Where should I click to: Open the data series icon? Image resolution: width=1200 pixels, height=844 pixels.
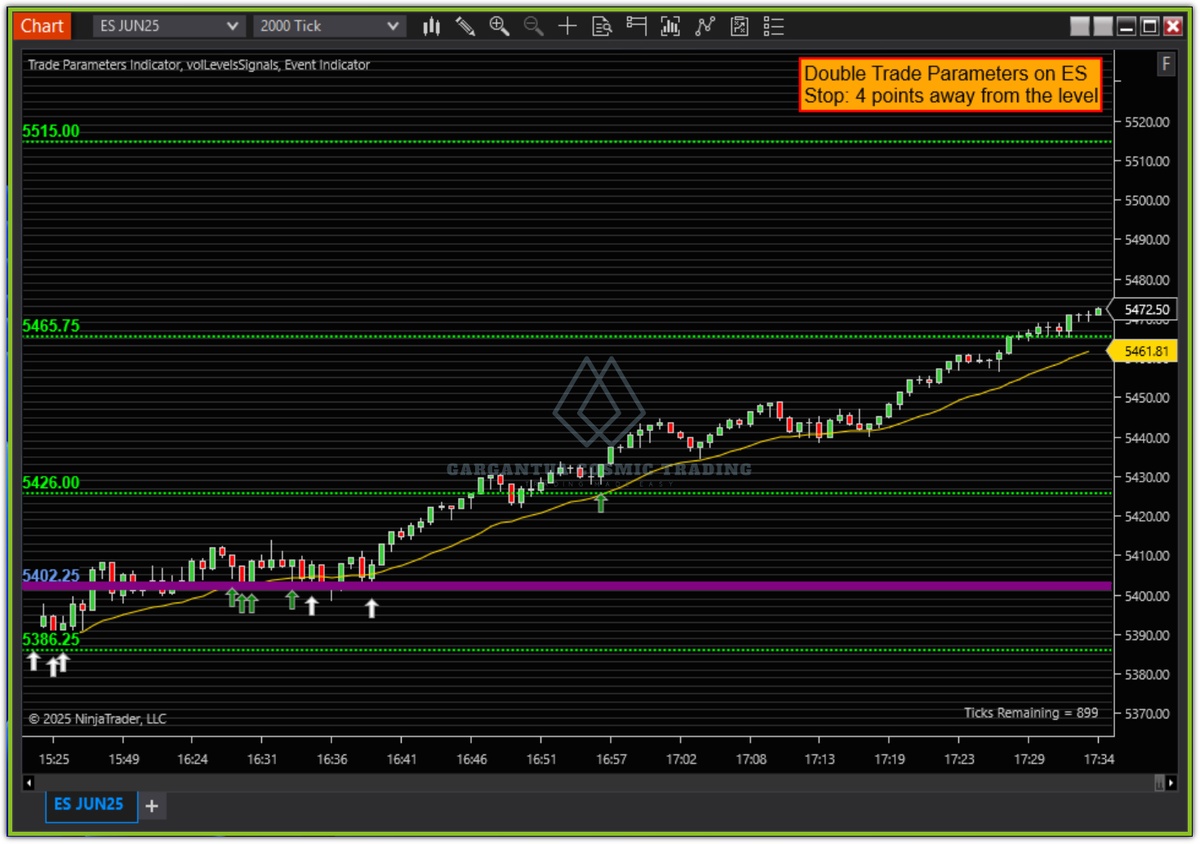click(x=670, y=27)
